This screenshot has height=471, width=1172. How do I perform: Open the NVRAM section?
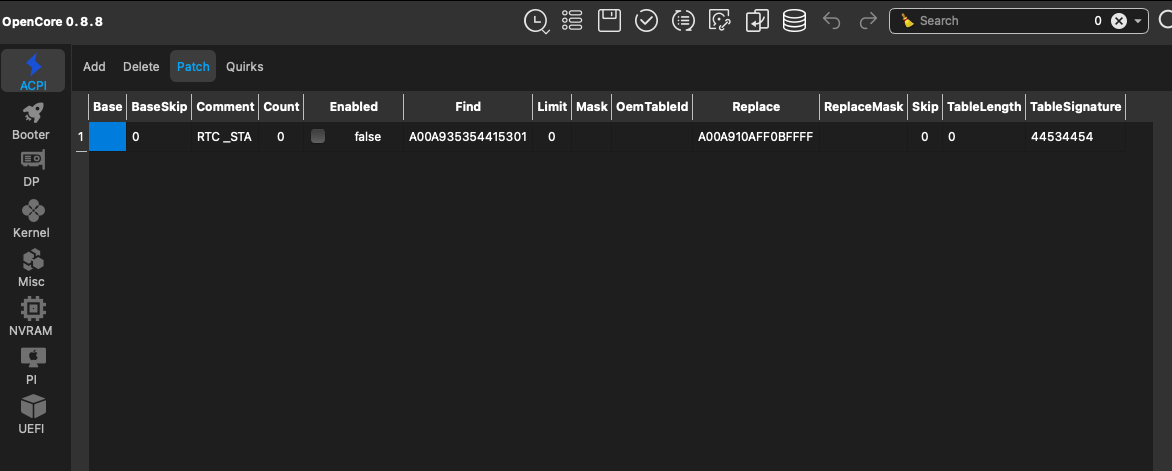point(31,316)
